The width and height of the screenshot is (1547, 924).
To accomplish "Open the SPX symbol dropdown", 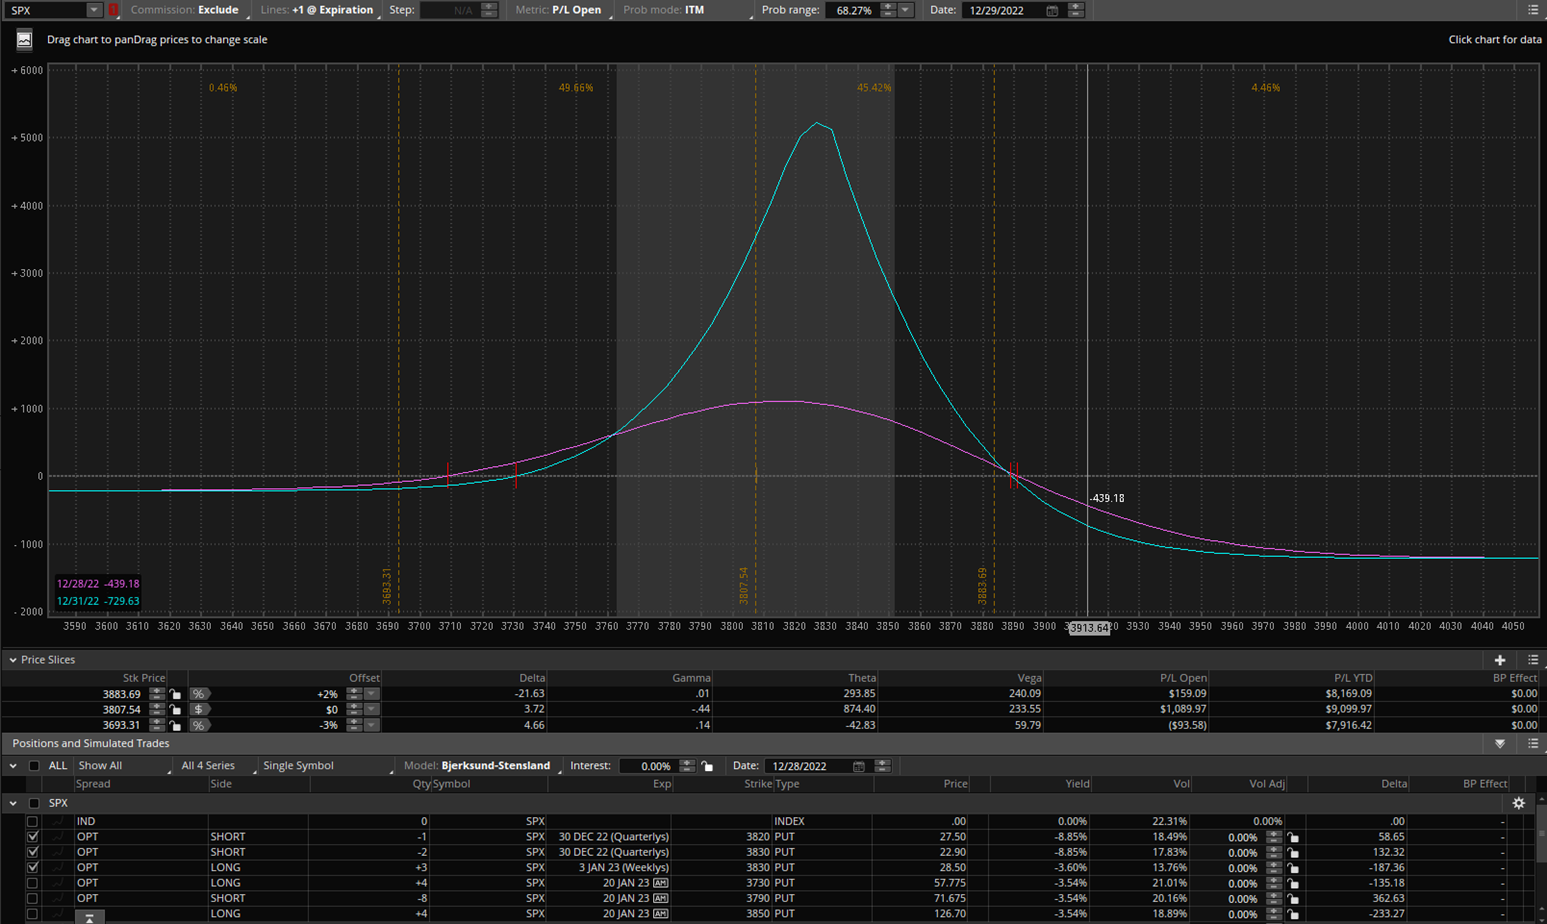I will (93, 10).
